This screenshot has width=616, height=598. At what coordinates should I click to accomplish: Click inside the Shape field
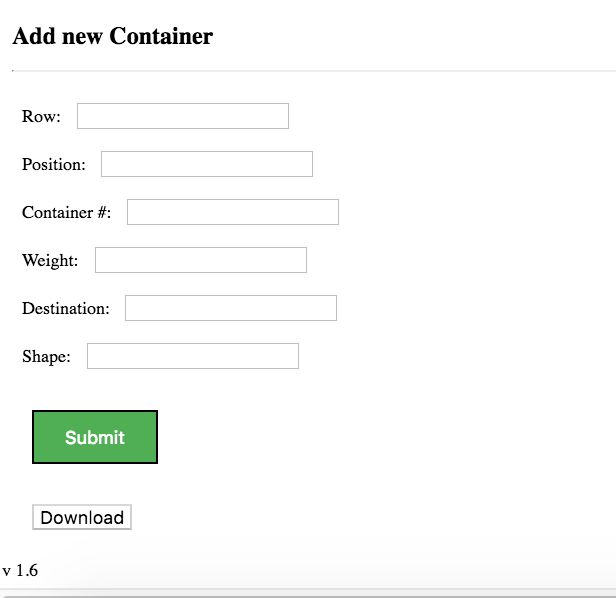pyautogui.click(x=192, y=356)
